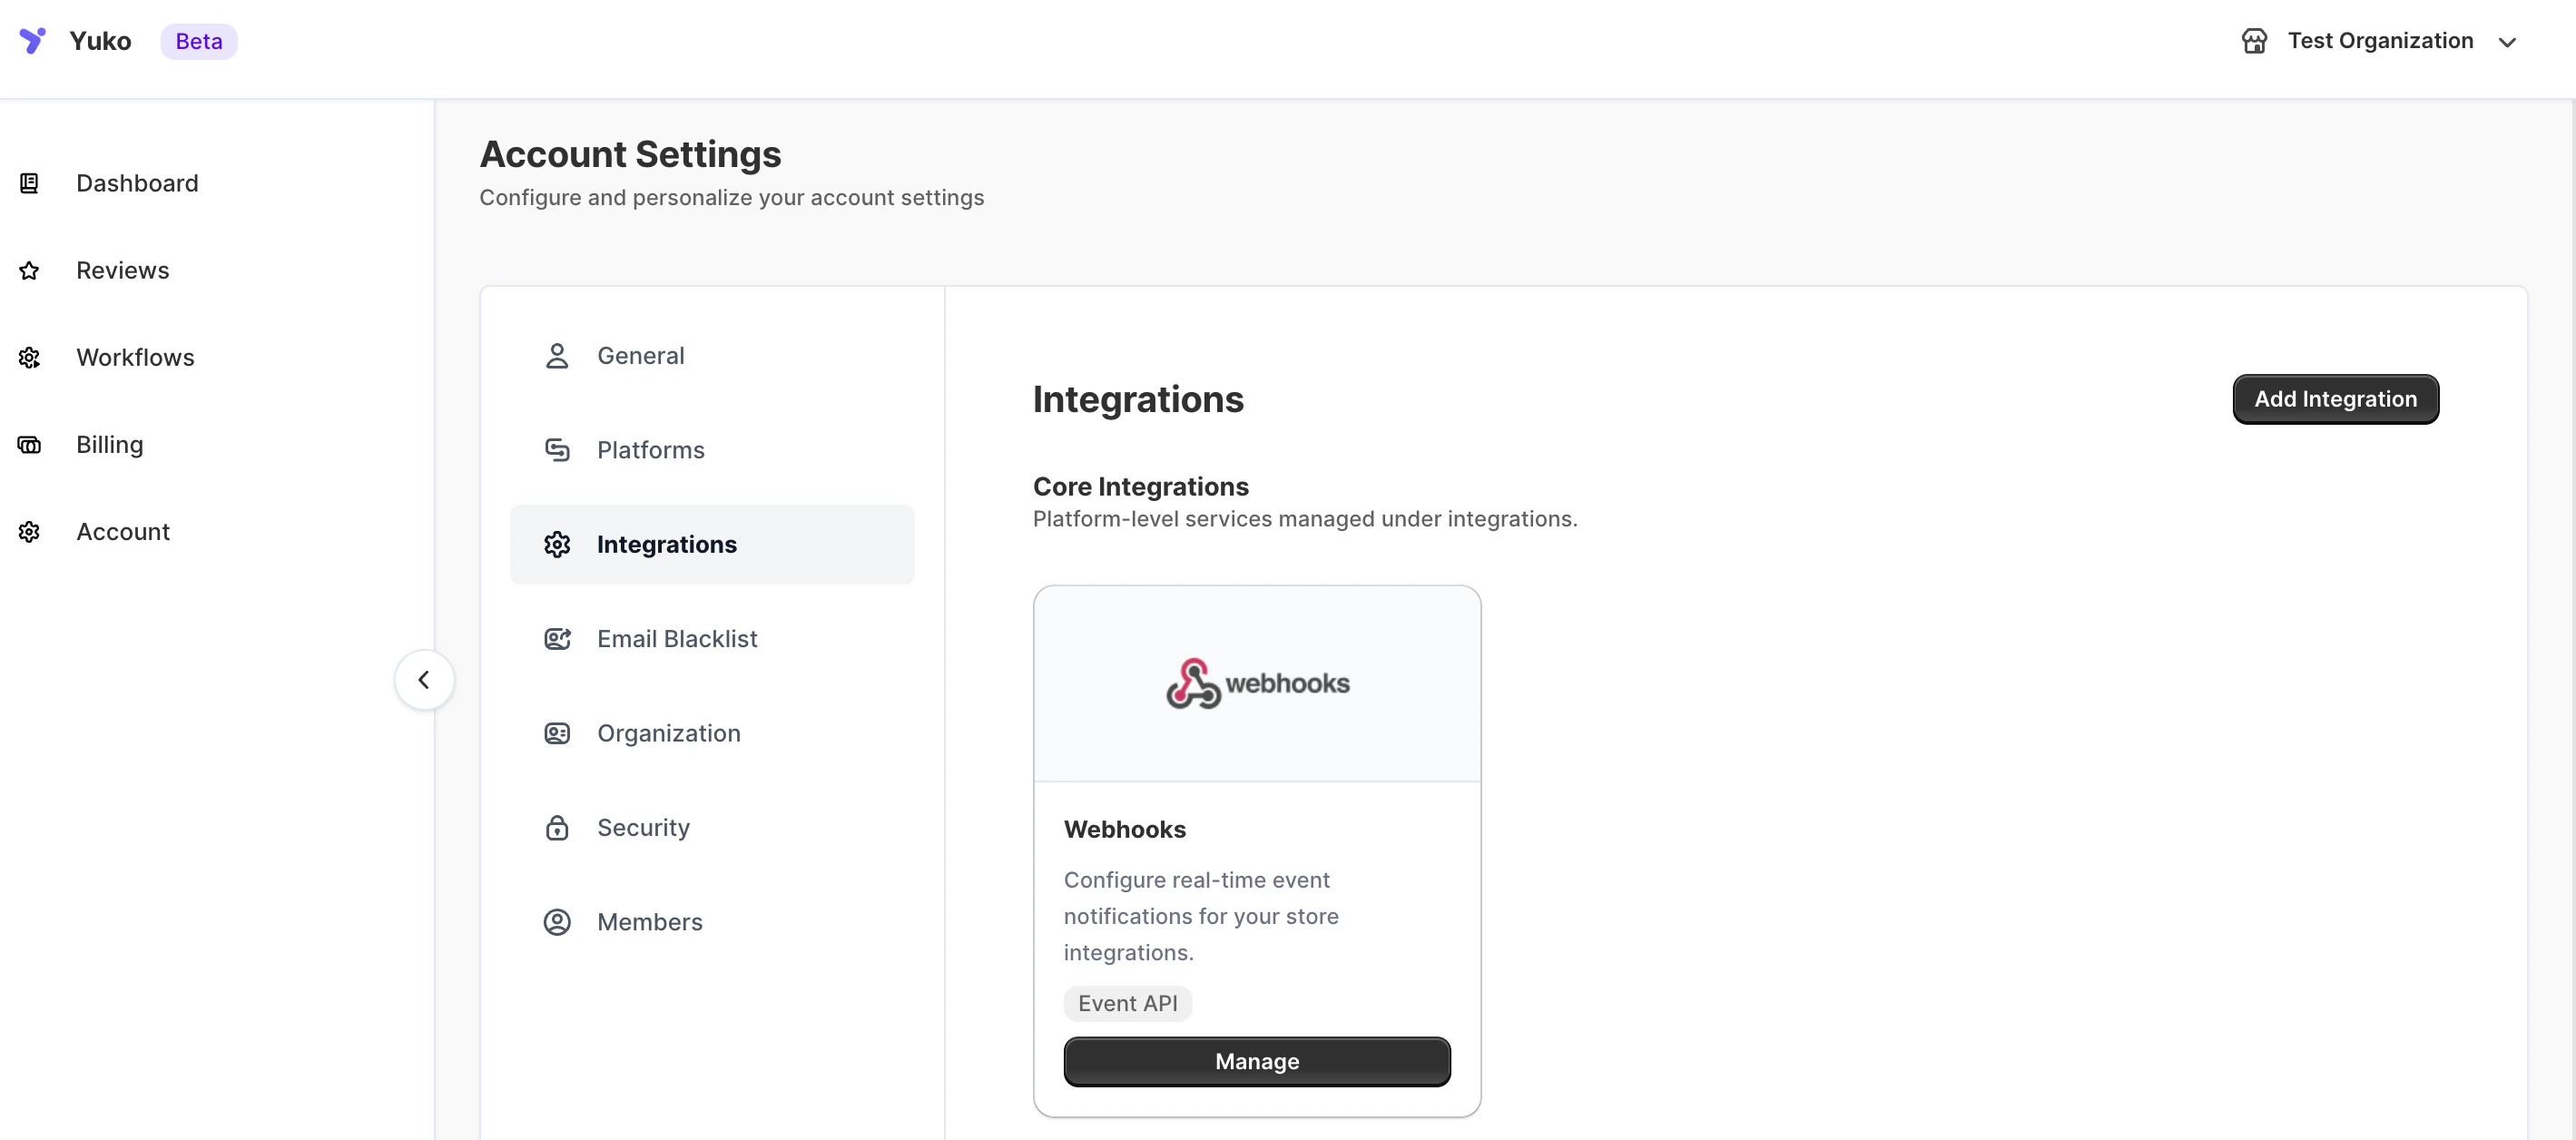Open the Members settings tab
The height and width of the screenshot is (1140, 2576).
pos(712,922)
